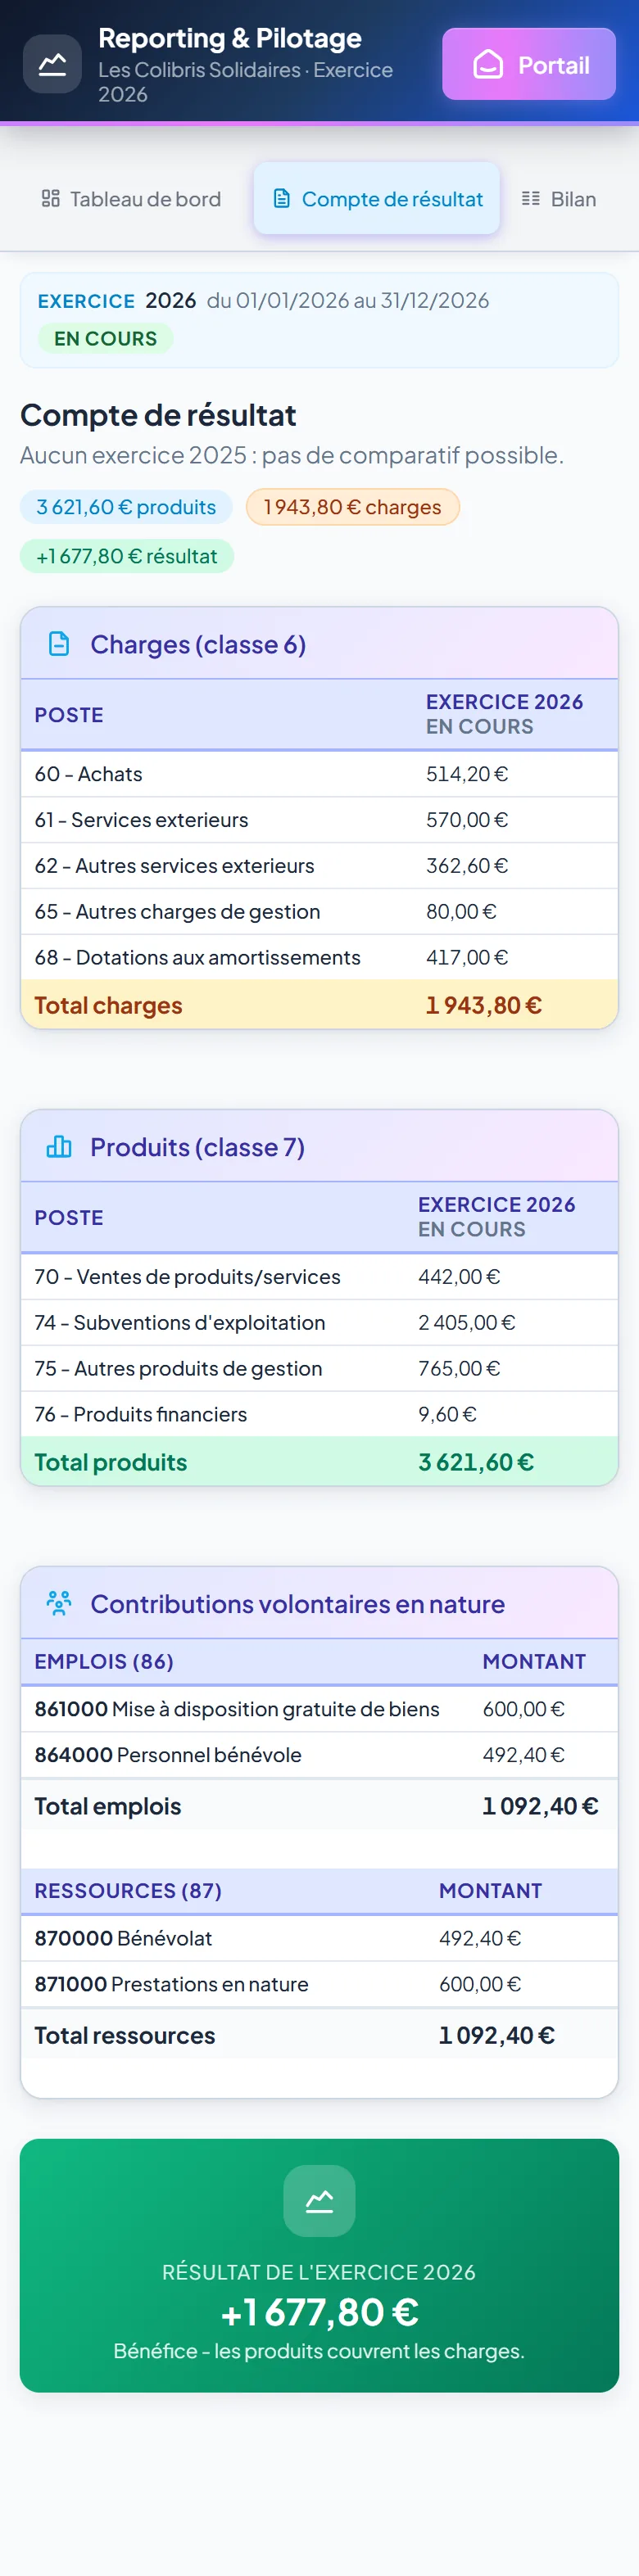Open the Bilan tab
Screen dimensions: 639x2576
coord(559,199)
